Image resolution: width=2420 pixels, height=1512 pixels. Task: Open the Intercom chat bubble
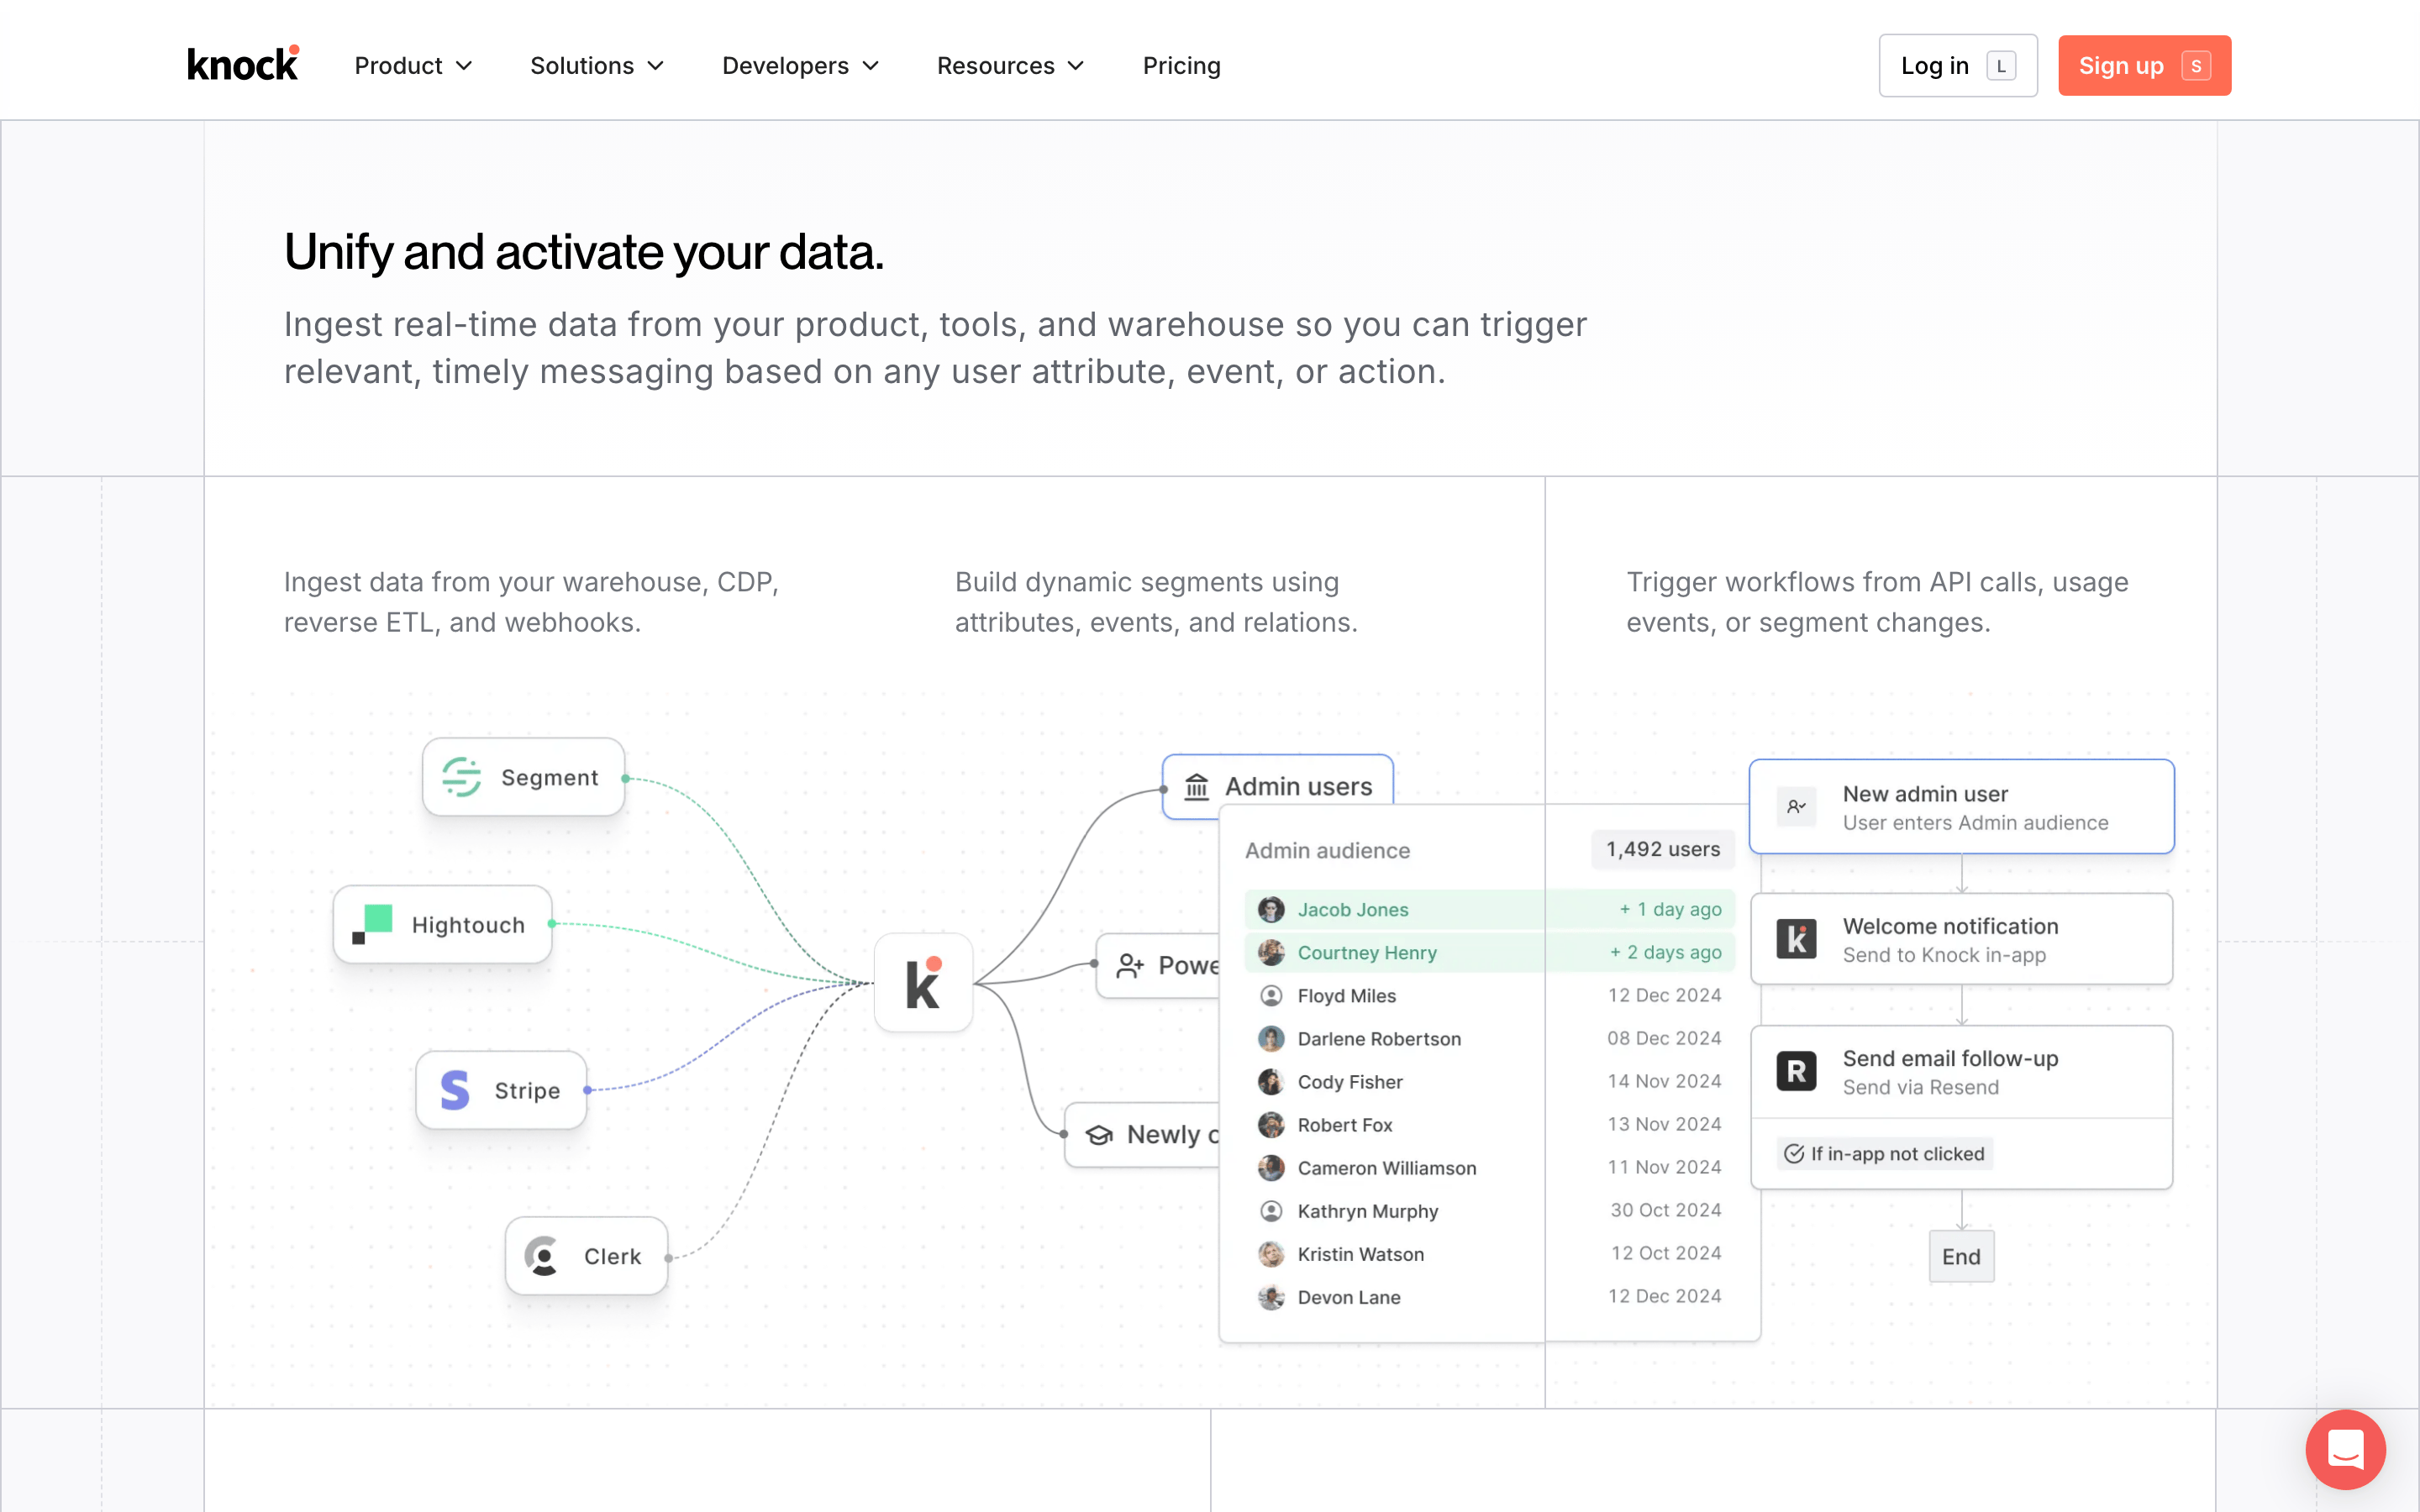(2345, 1449)
